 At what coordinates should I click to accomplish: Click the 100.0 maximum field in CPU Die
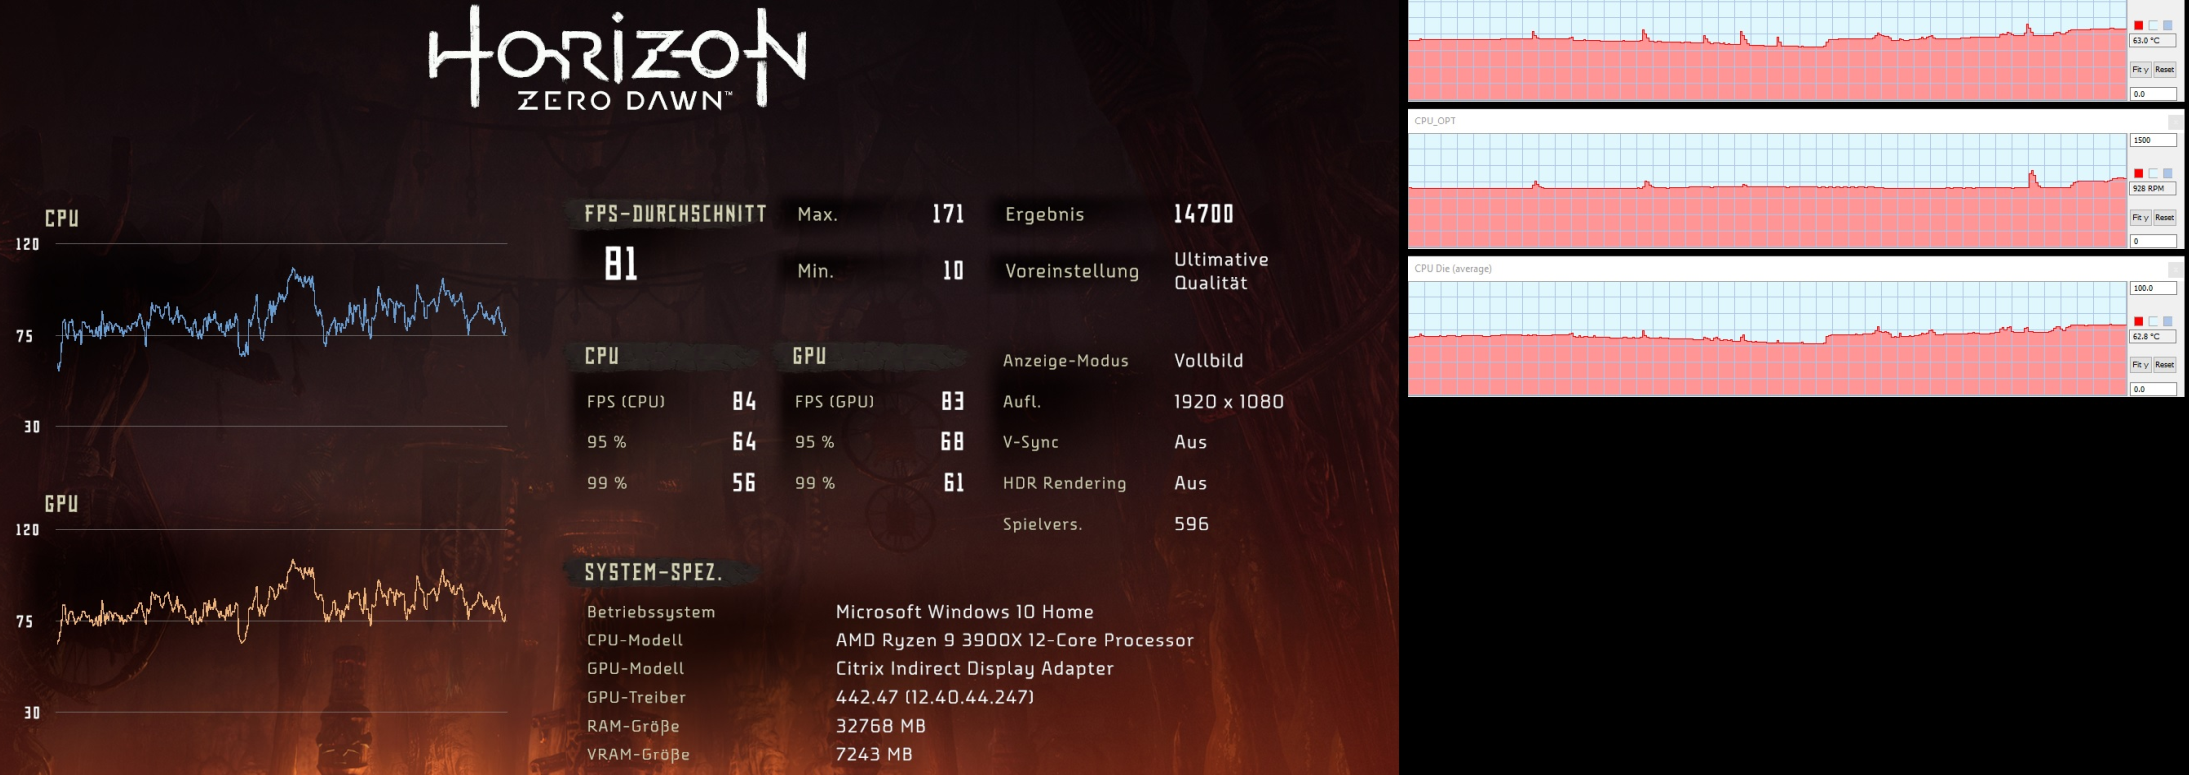2153,288
